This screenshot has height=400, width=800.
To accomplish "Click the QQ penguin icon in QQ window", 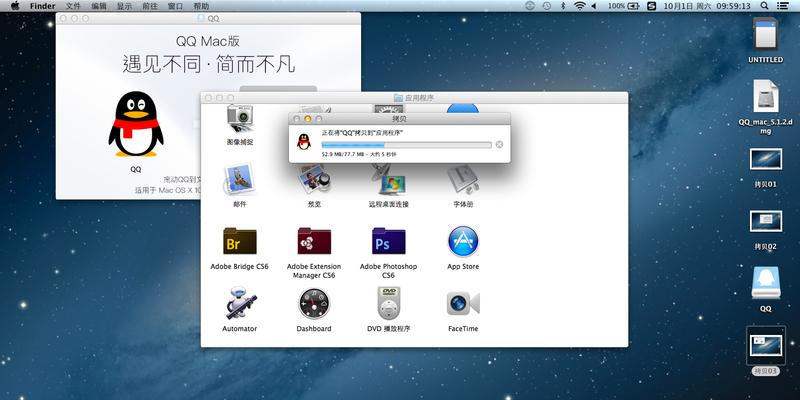I will [136, 124].
